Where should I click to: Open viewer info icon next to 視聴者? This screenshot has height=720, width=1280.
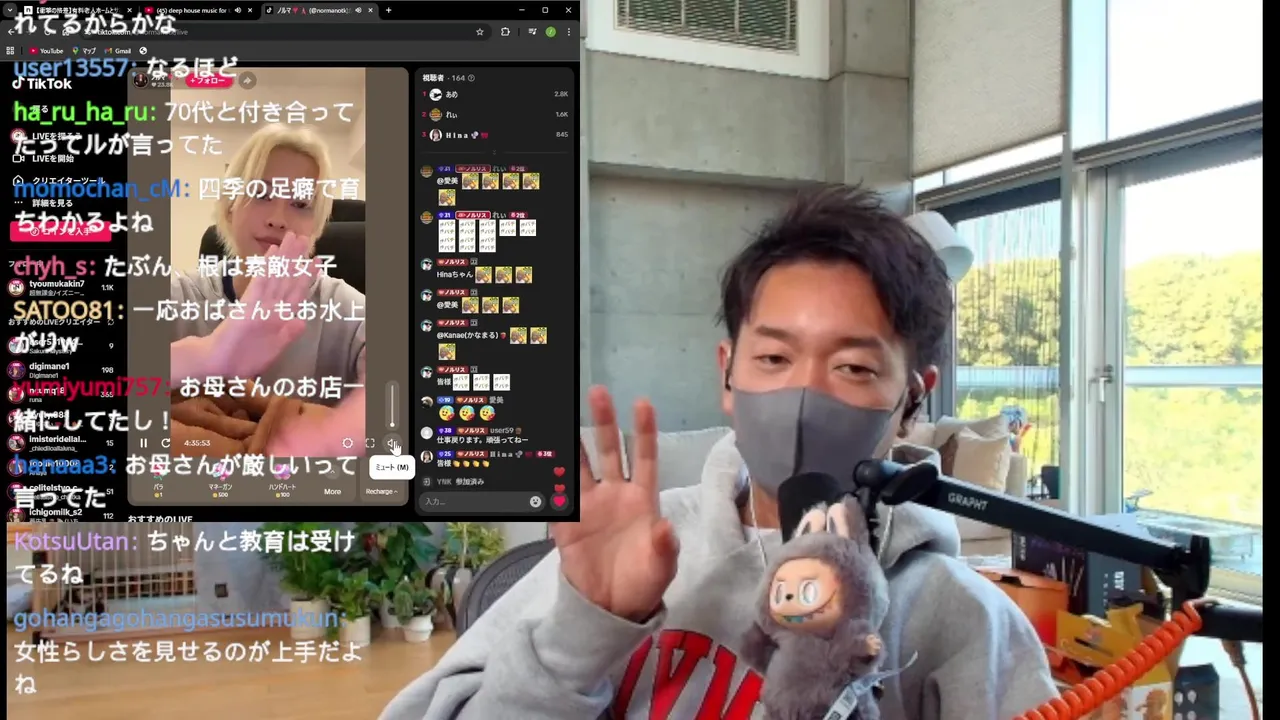click(471, 78)
